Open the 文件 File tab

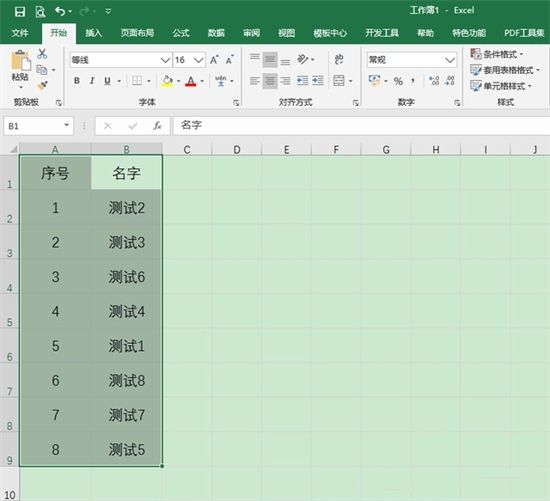coord(20,33)
